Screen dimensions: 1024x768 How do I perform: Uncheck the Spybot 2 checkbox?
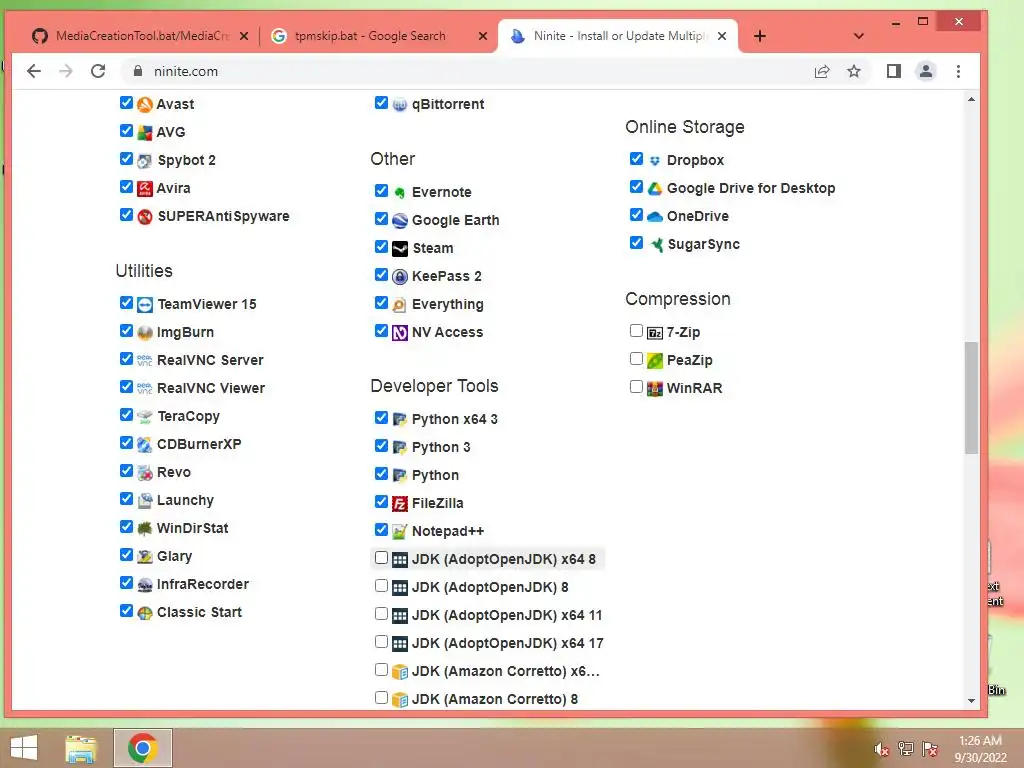point(127,159)
